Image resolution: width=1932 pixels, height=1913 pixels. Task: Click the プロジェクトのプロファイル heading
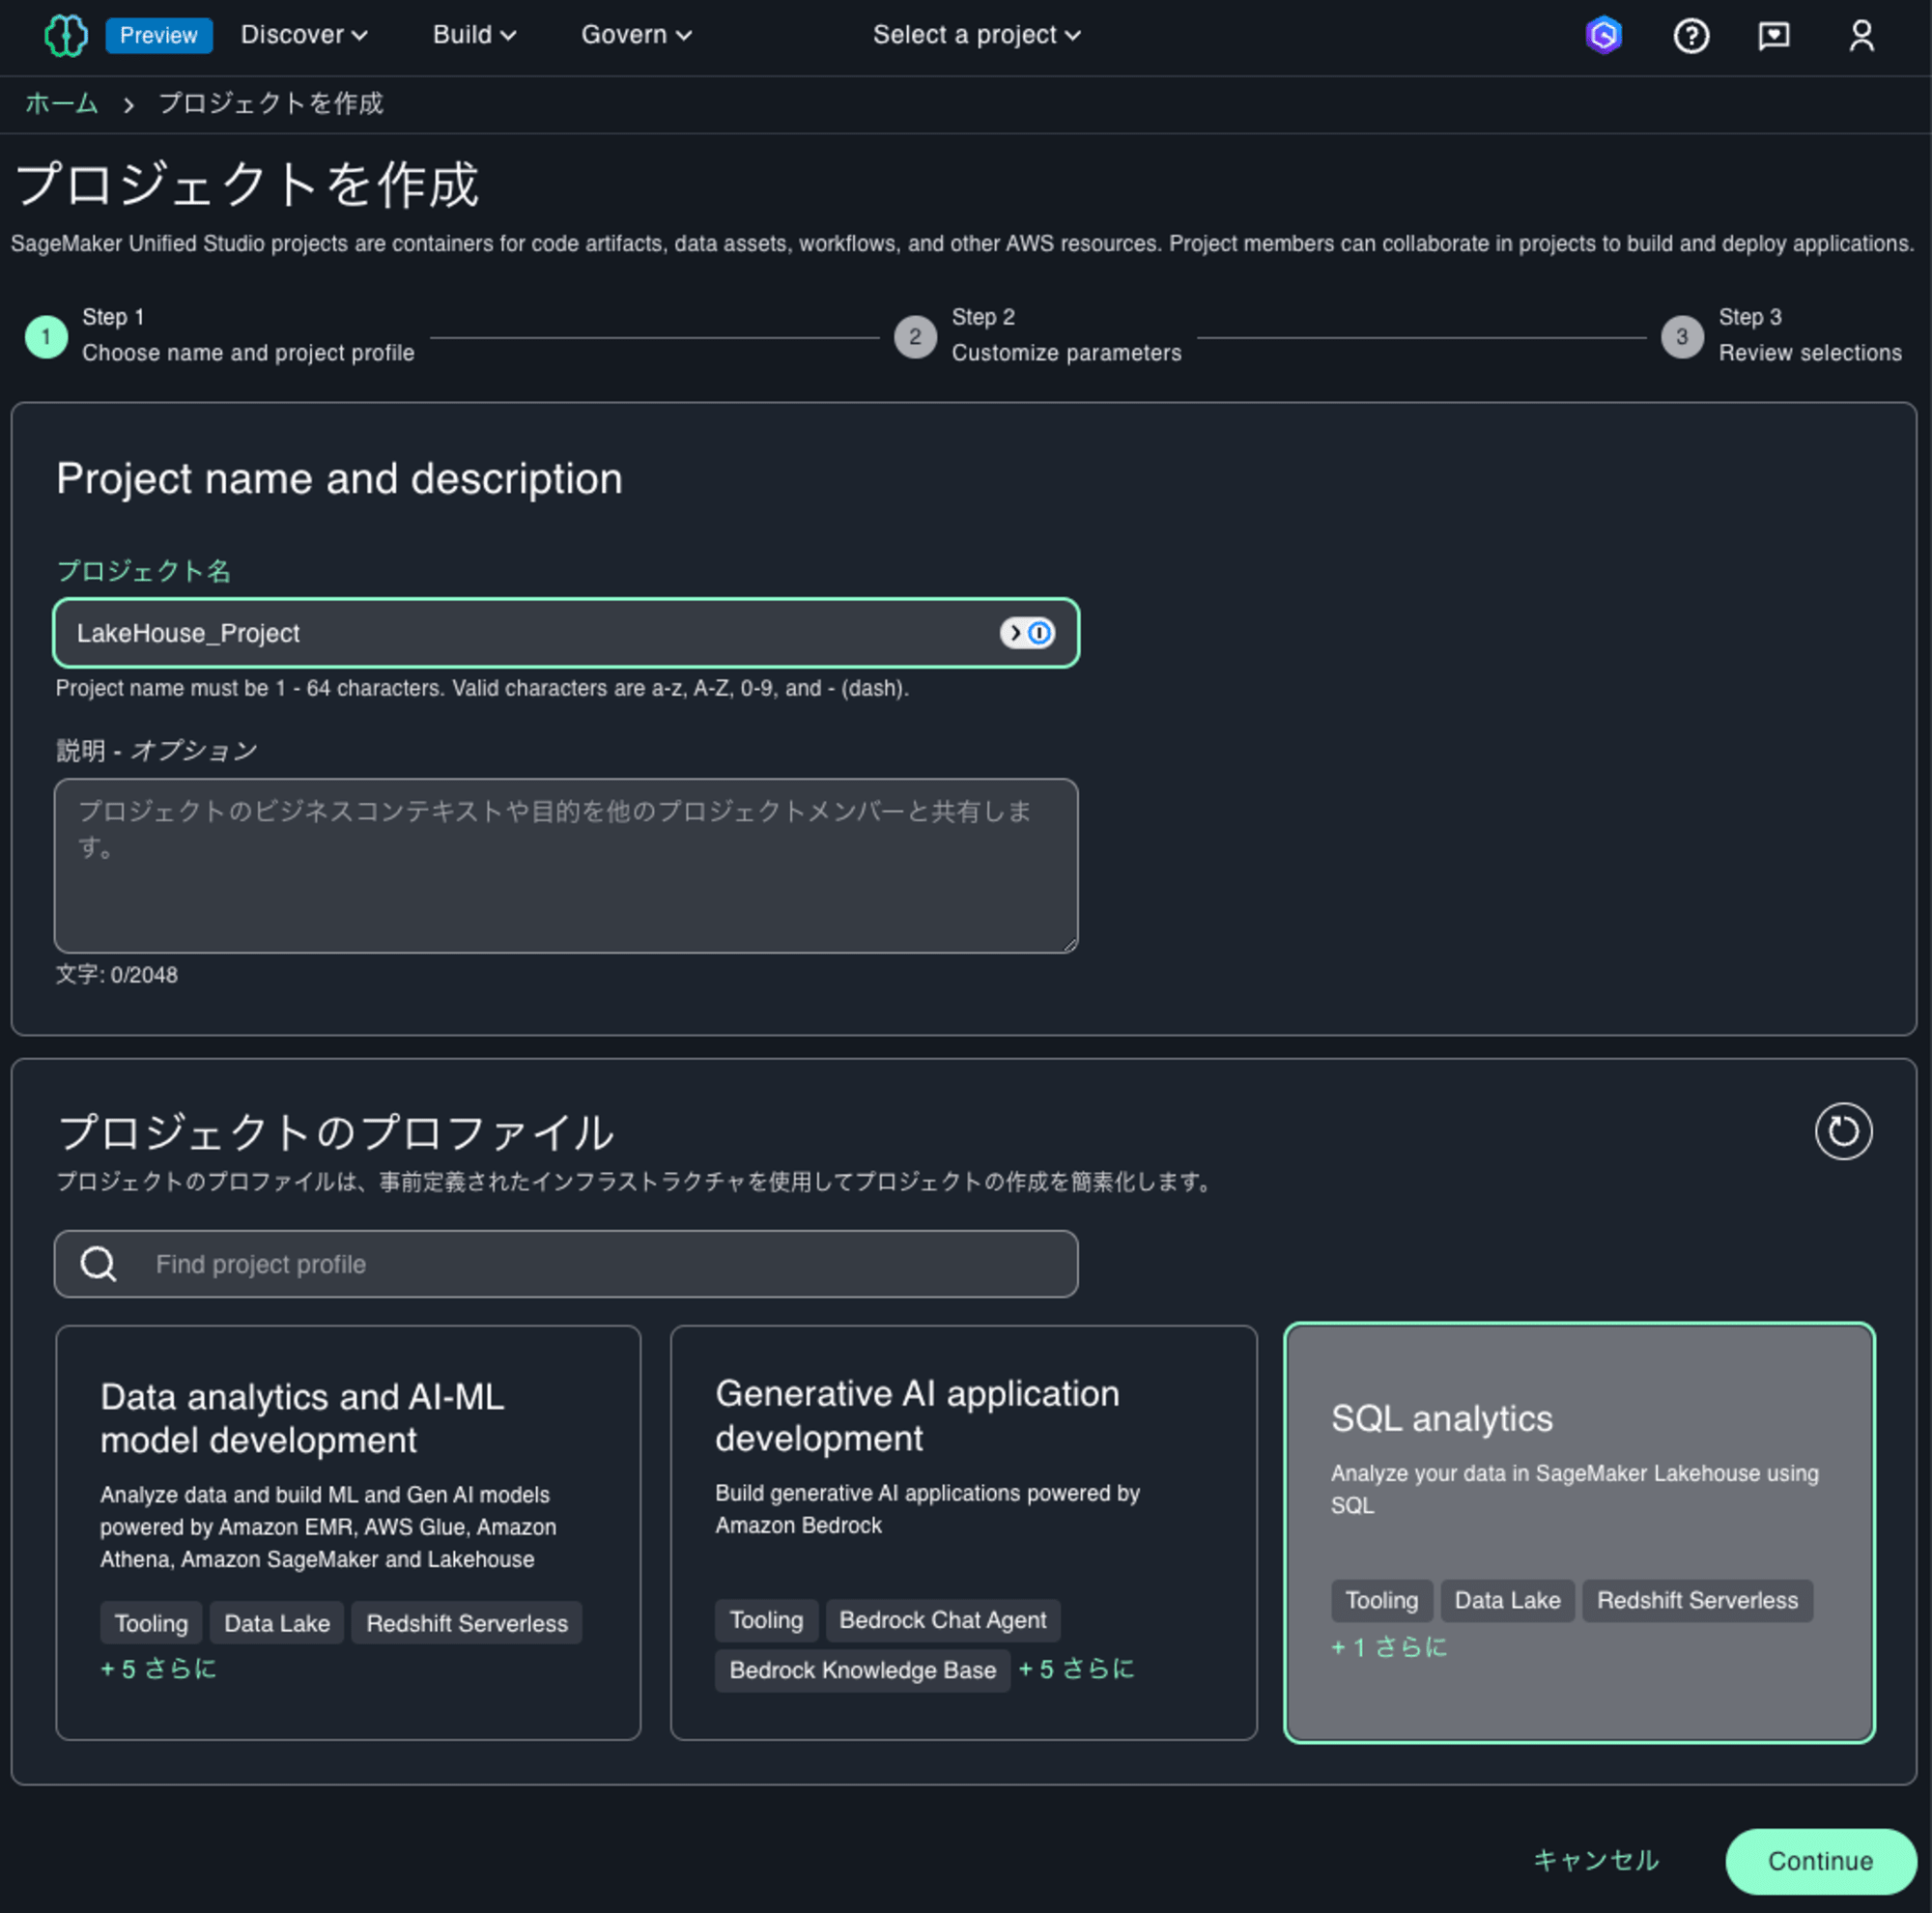336,1133
